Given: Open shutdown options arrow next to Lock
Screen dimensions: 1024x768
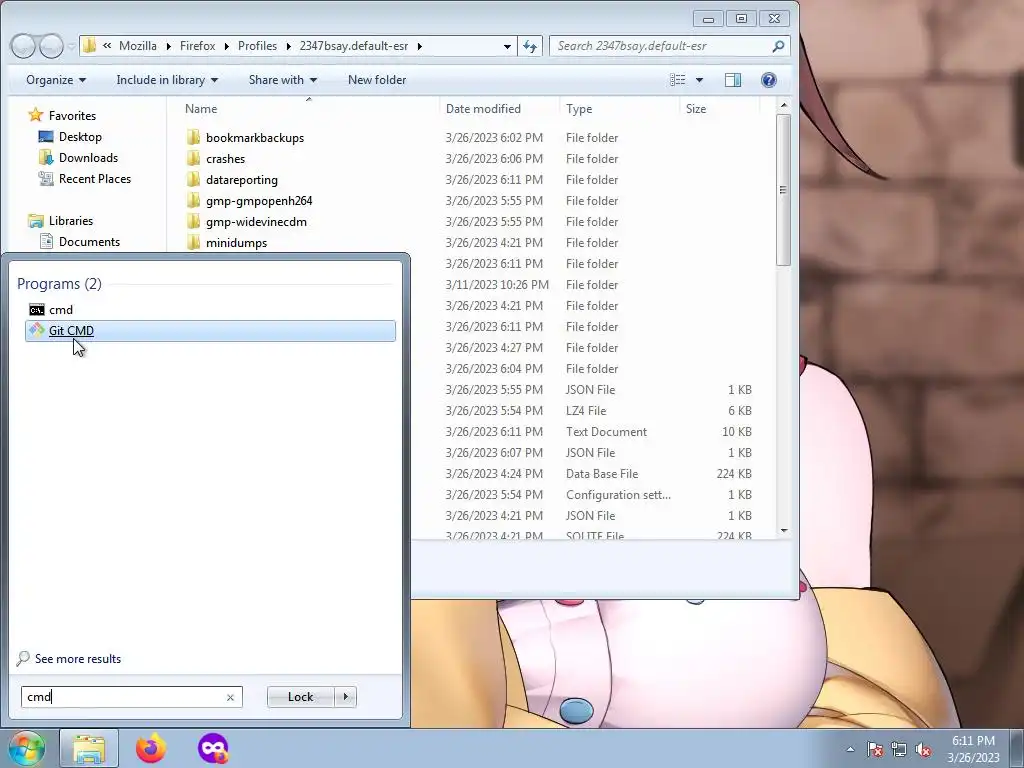Looking at the screenshot, I should pyautogui.click(x=345, y=697).
